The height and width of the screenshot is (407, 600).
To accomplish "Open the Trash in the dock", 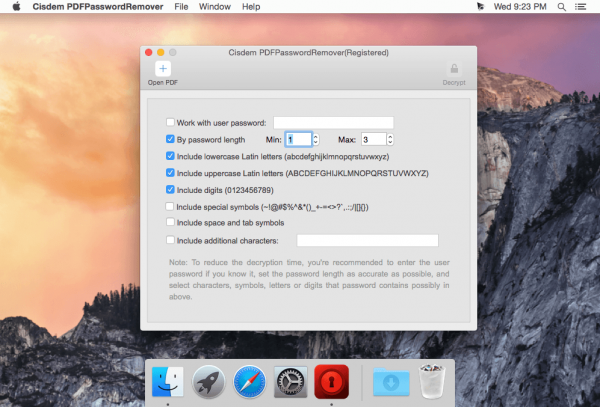I will click(x=432, y=381).
